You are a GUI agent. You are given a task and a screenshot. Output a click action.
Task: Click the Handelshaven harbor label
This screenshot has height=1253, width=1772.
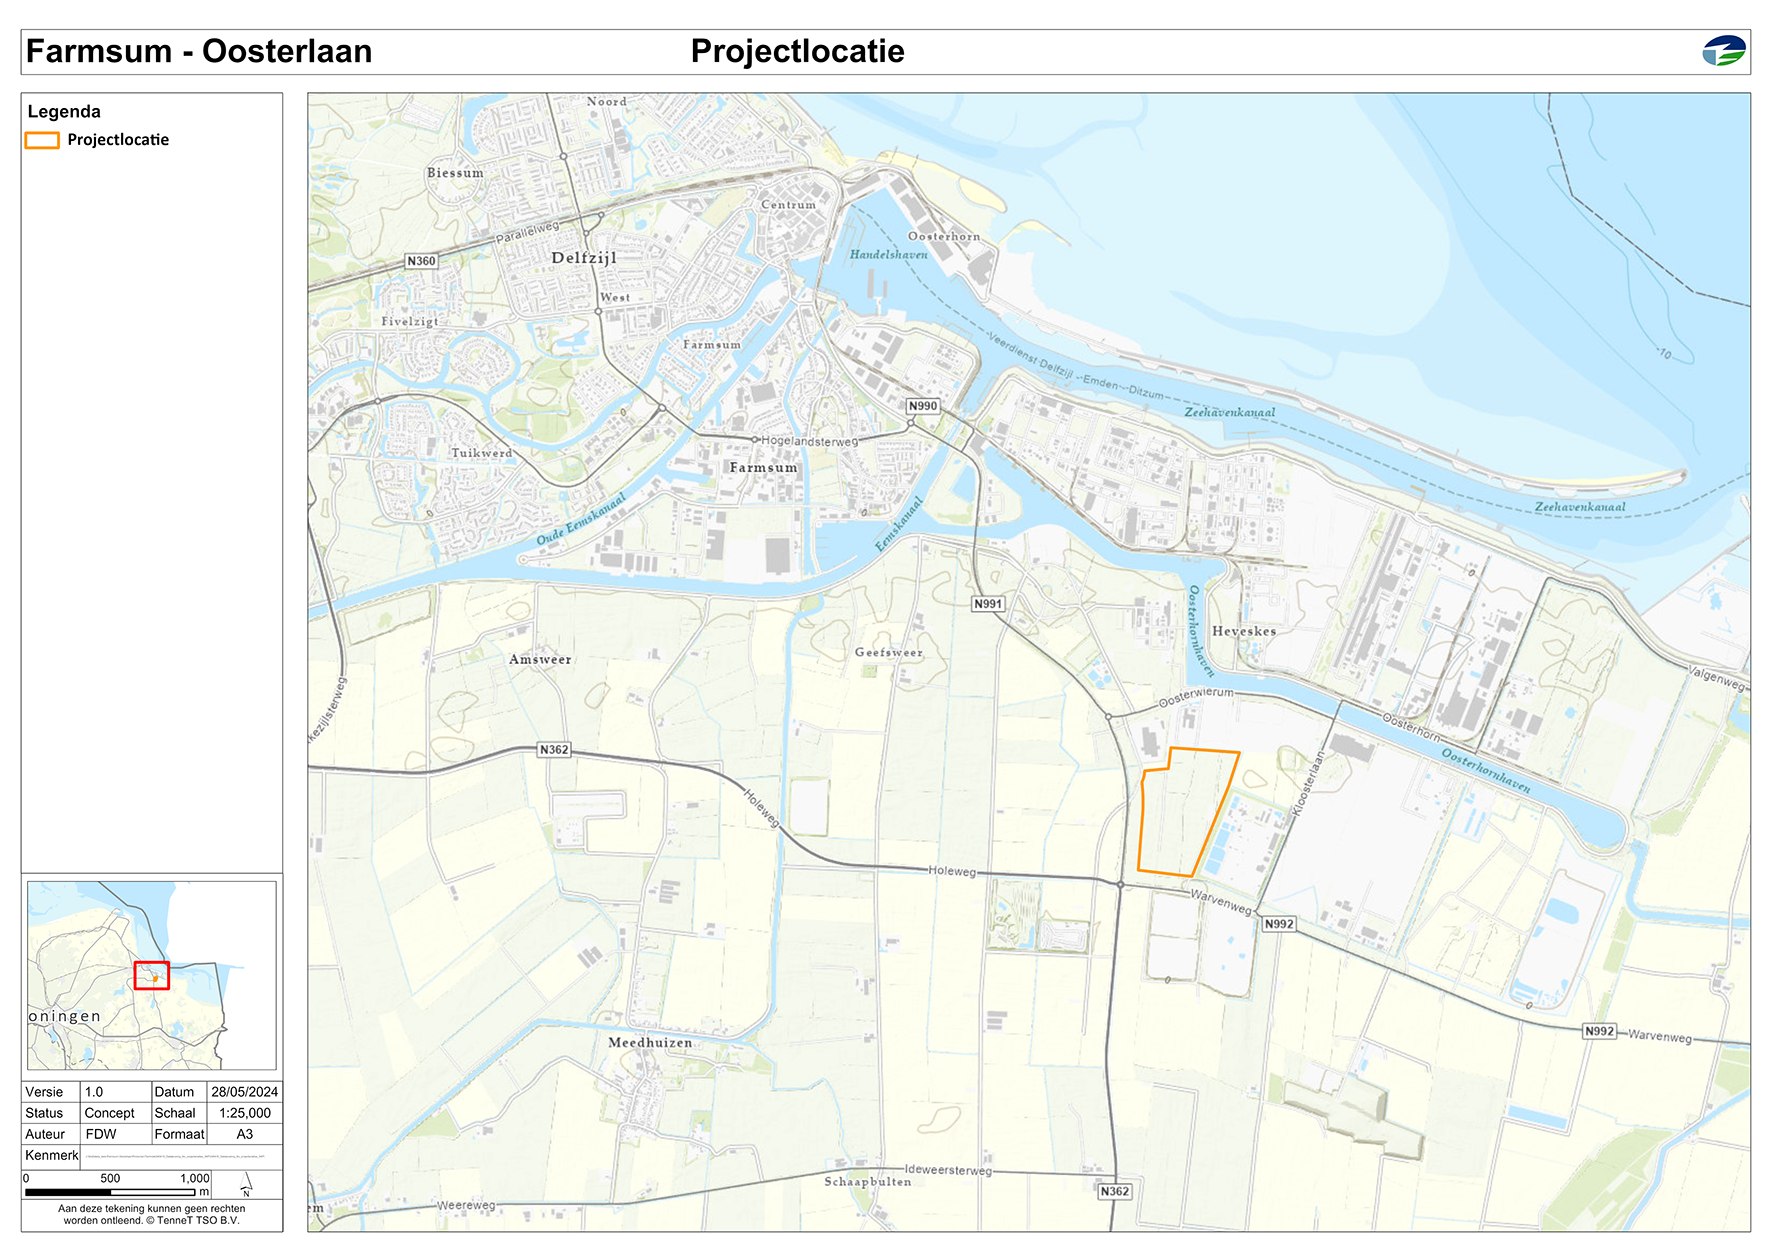(x=888, y=255)
